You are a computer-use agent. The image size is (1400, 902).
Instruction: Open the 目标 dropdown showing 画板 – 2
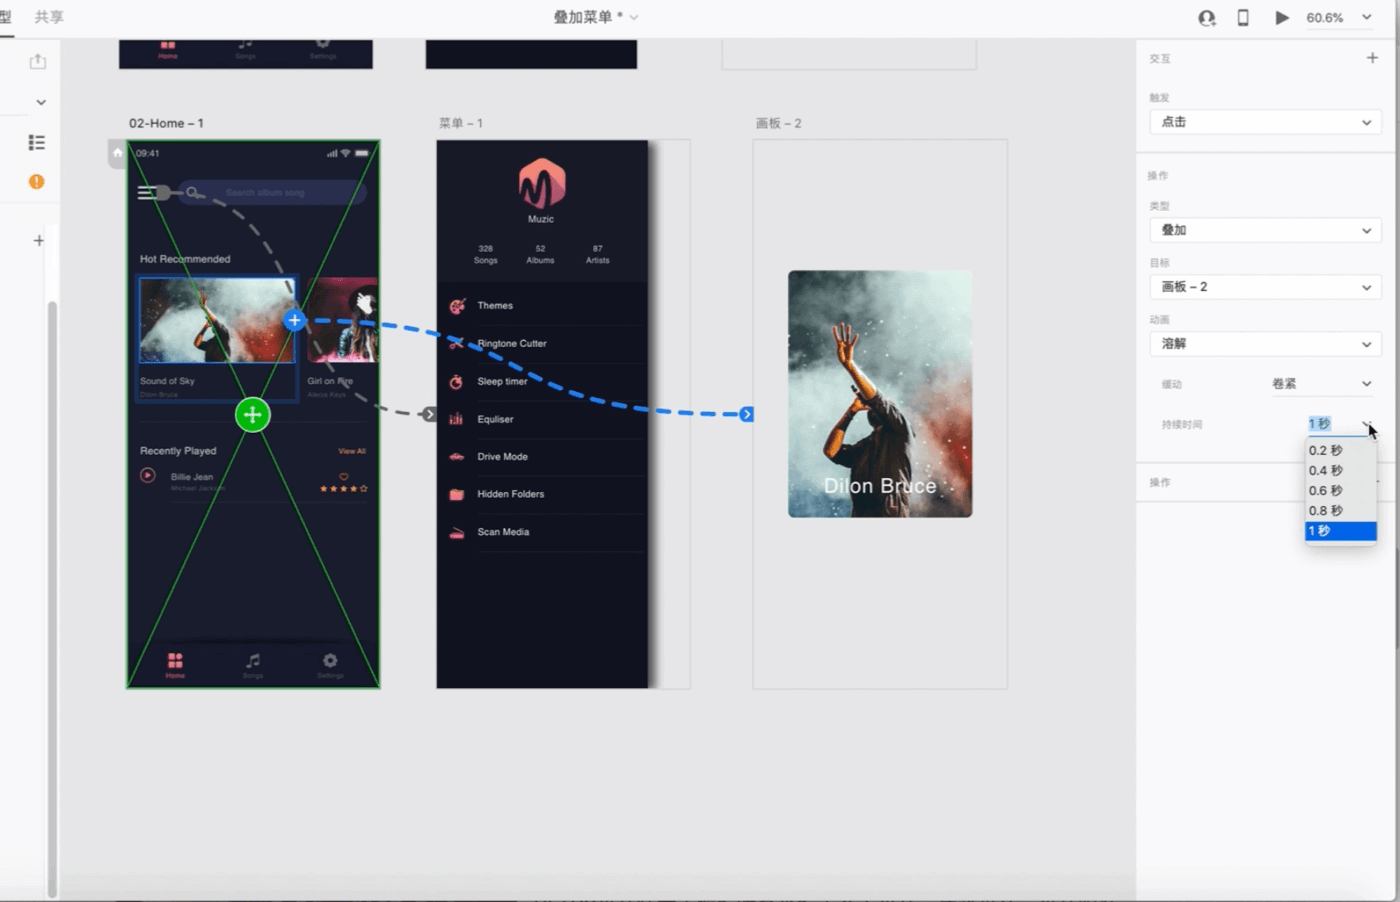coord(1266,287)
